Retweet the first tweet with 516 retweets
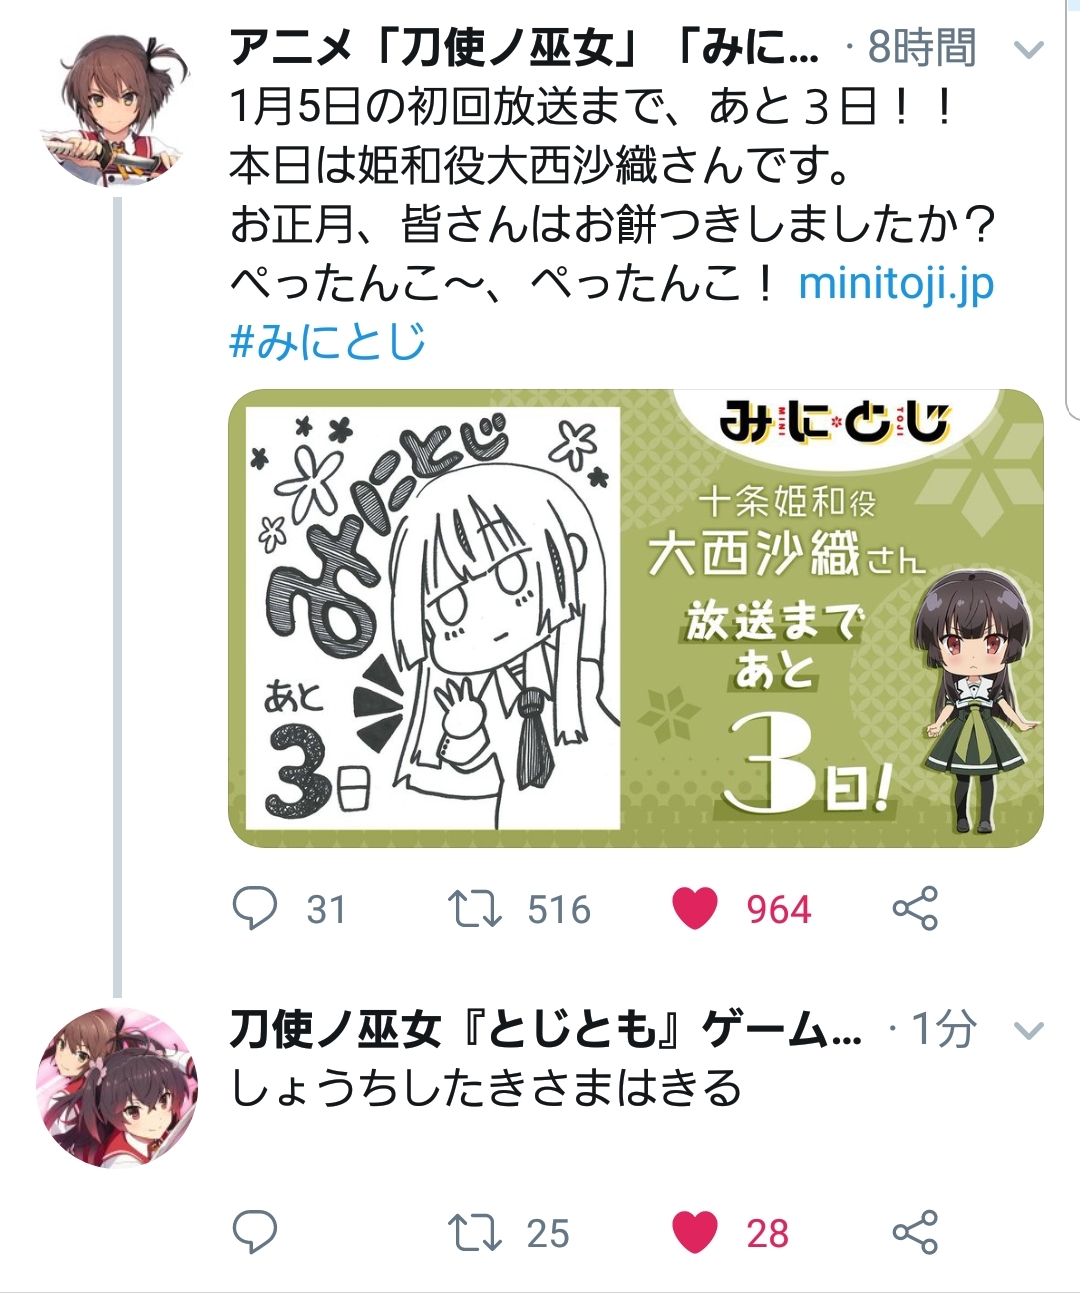This screenshot has width=1080, height=1296. point(474,909)
